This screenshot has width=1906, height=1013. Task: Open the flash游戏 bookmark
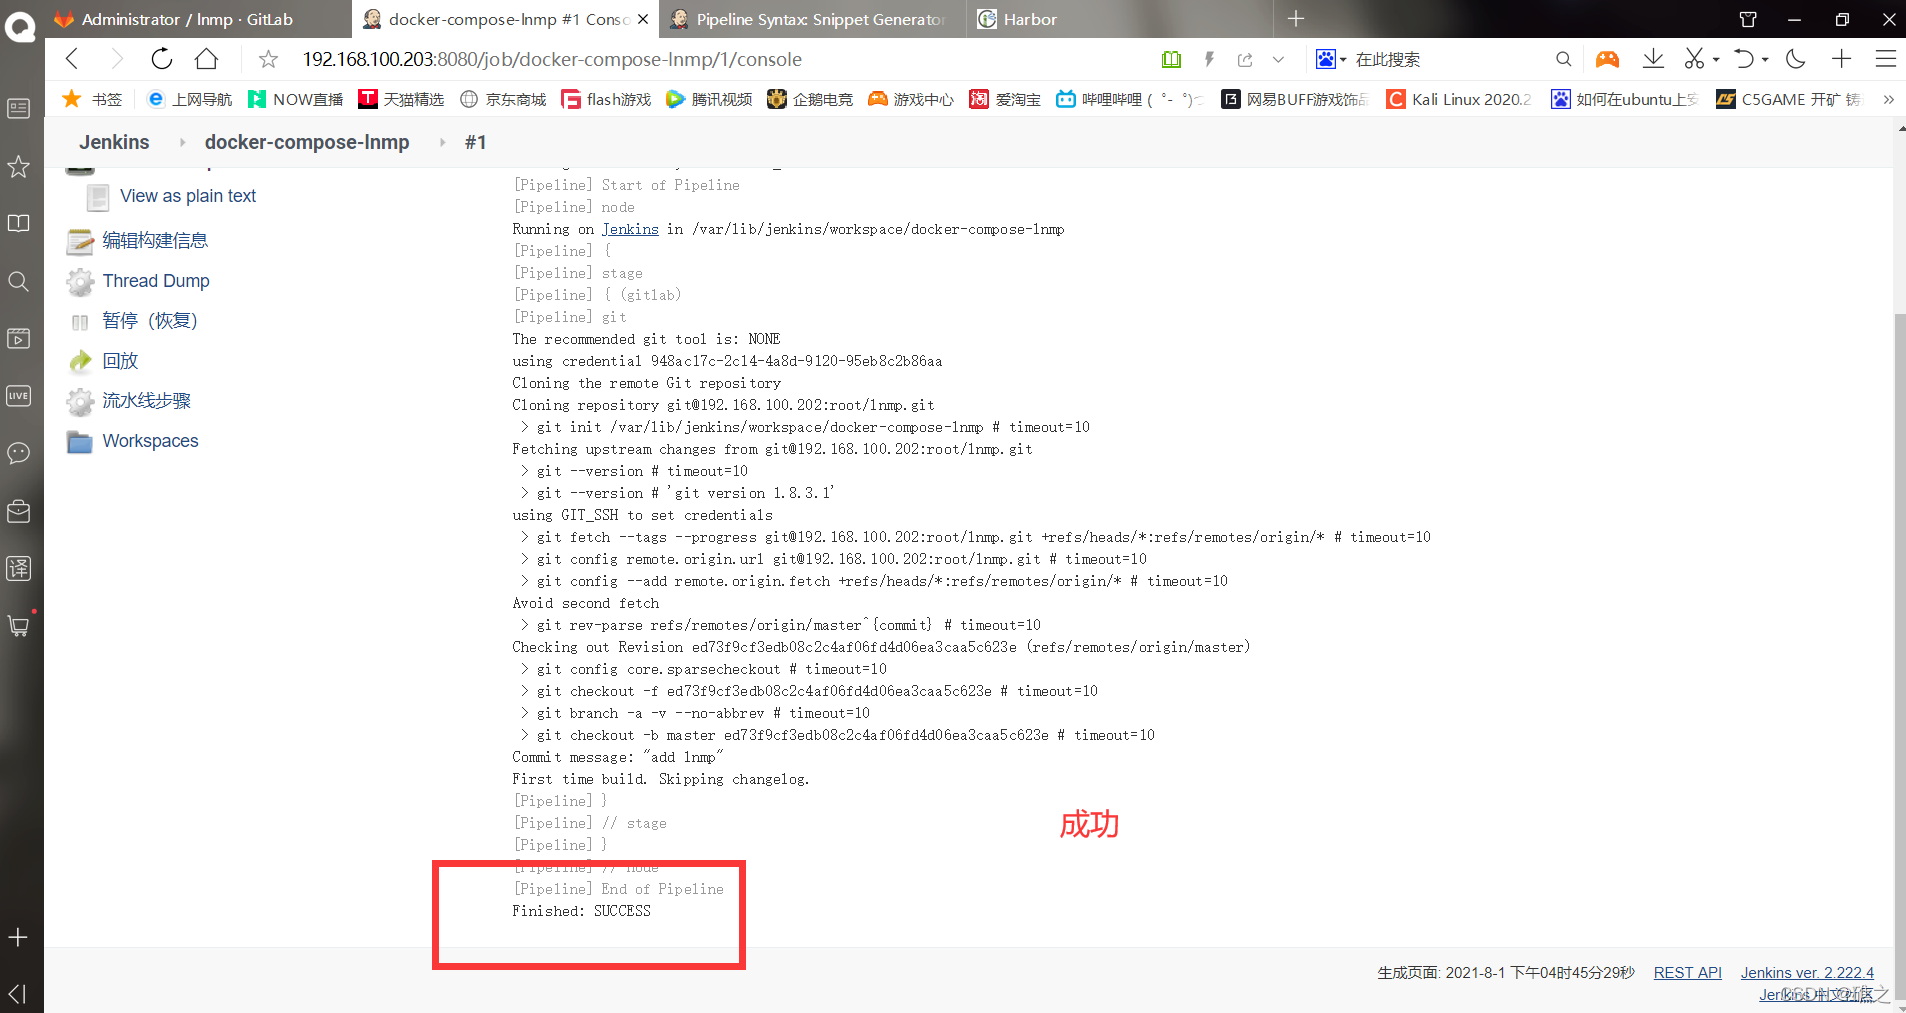pyautogui.click(x=606, y=99)
